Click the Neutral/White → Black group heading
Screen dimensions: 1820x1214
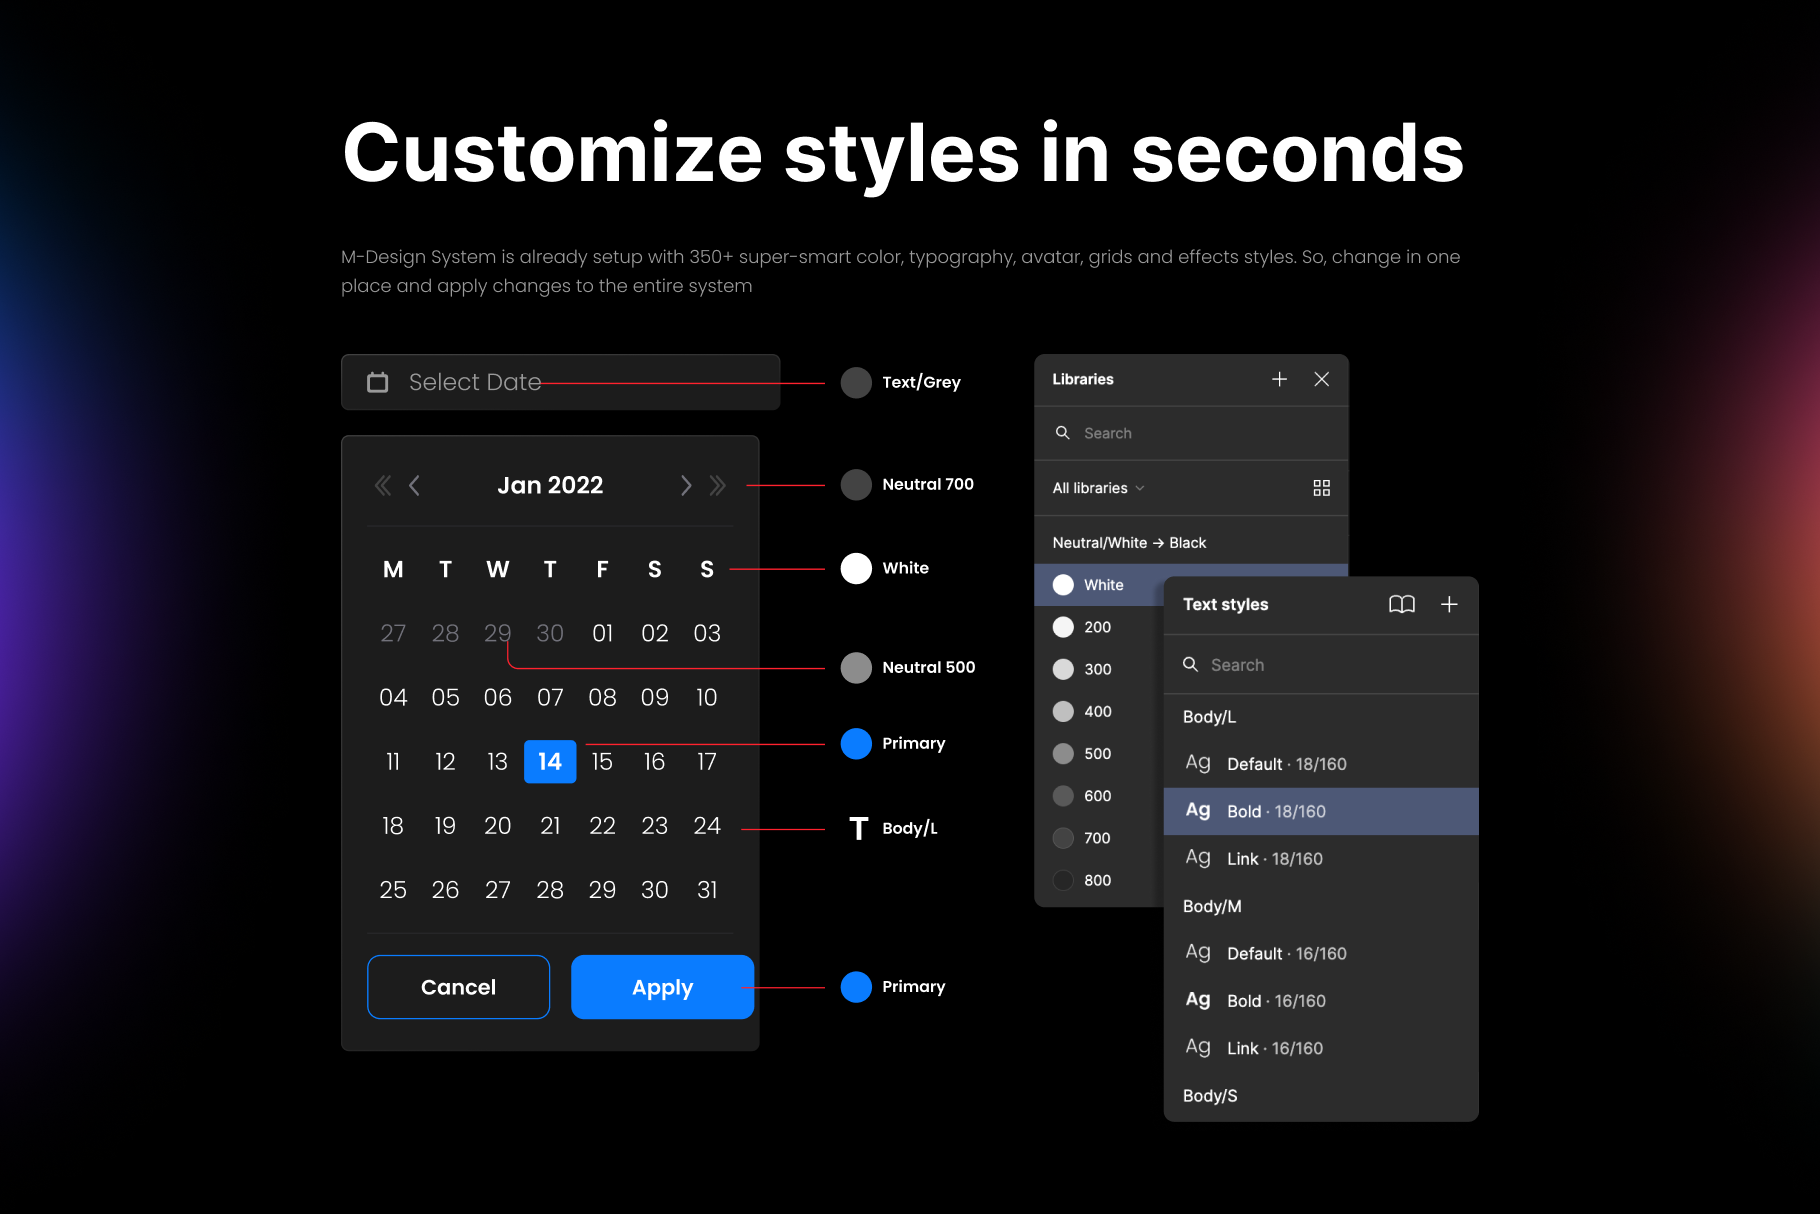[x=1129, y=543]
